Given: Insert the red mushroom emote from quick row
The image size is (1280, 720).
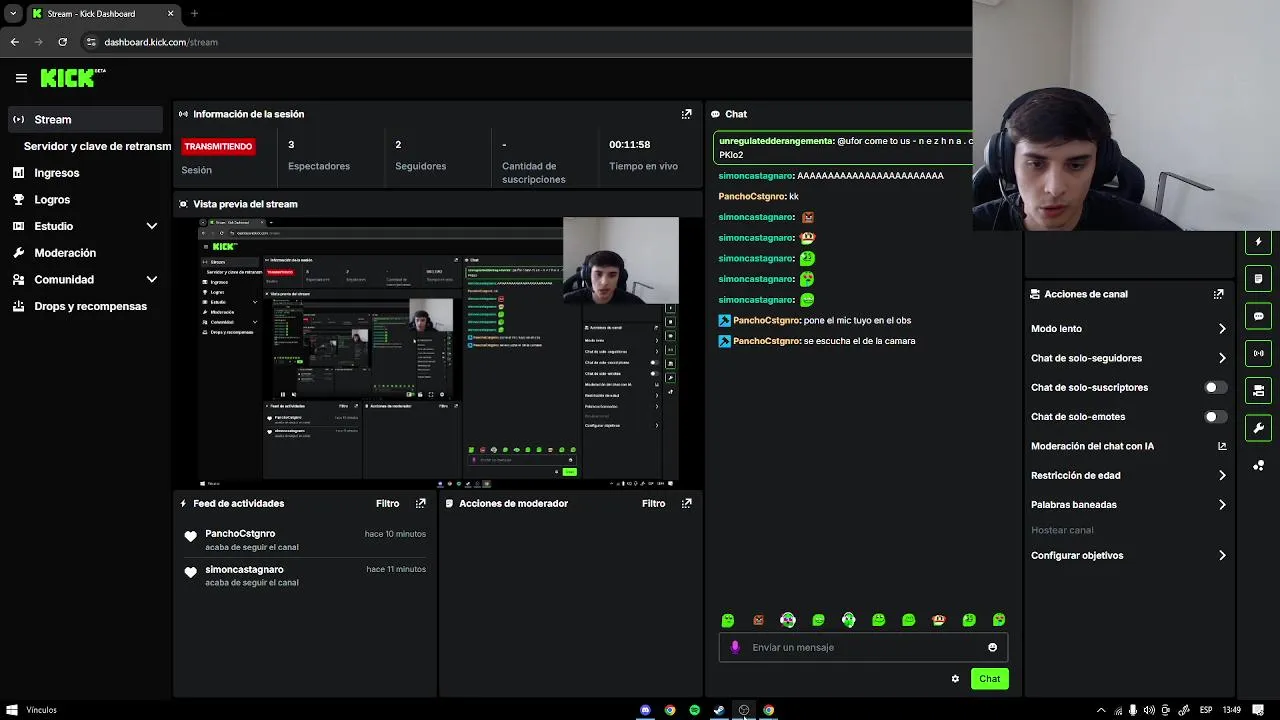Looking at the screenshot, I should (938, 620).
